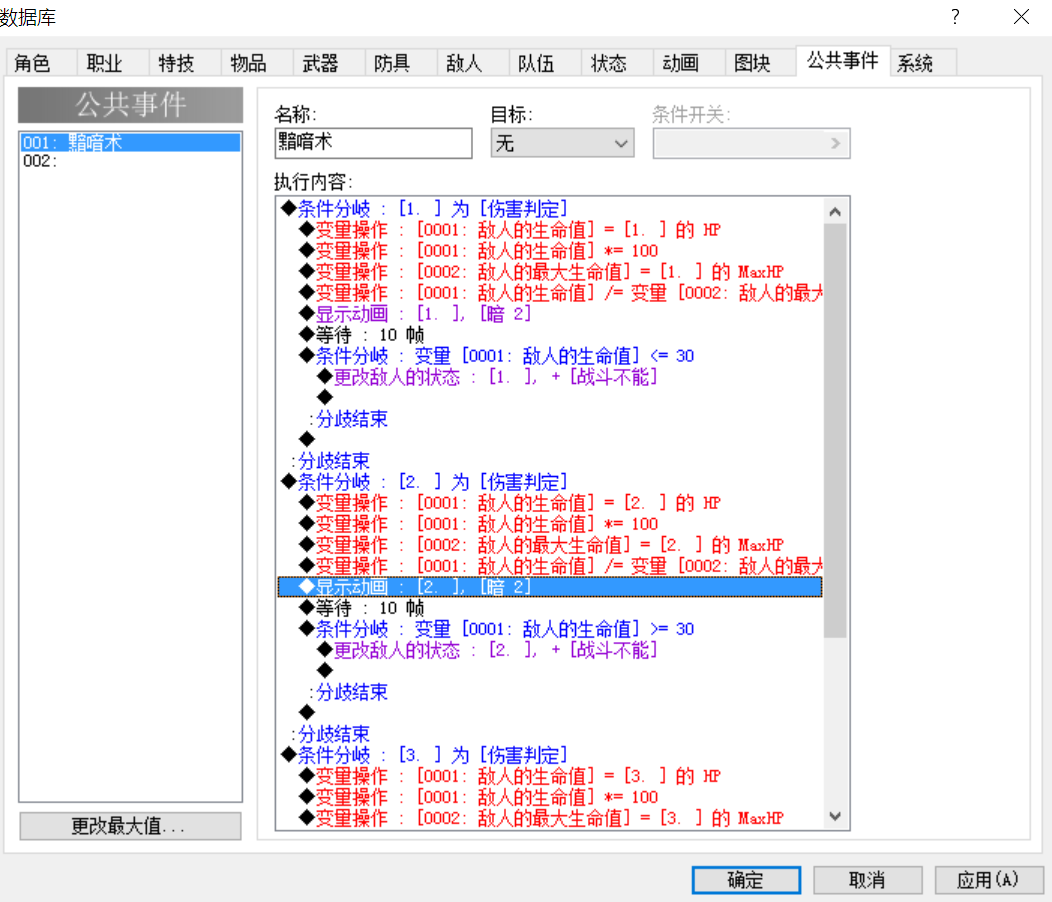
Task: Go to the 特技 tab
Action: (184, 63)
